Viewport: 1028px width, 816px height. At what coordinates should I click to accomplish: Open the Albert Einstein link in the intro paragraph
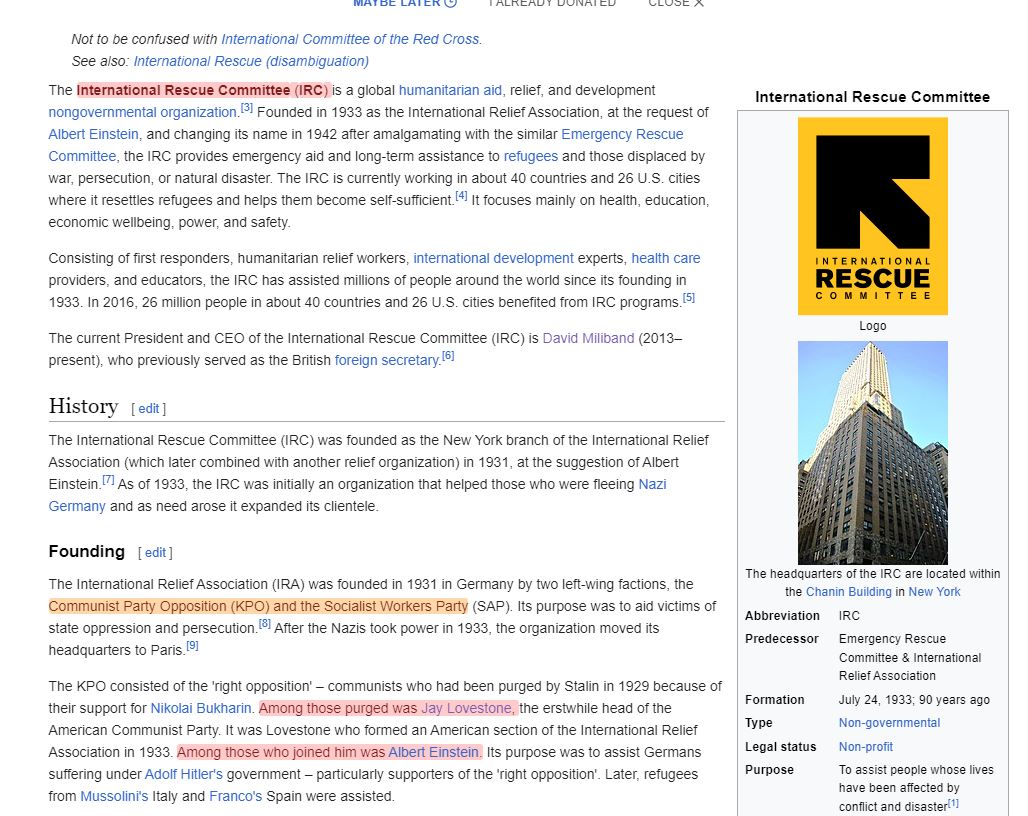pyautogui.click(x=94, y=134)
